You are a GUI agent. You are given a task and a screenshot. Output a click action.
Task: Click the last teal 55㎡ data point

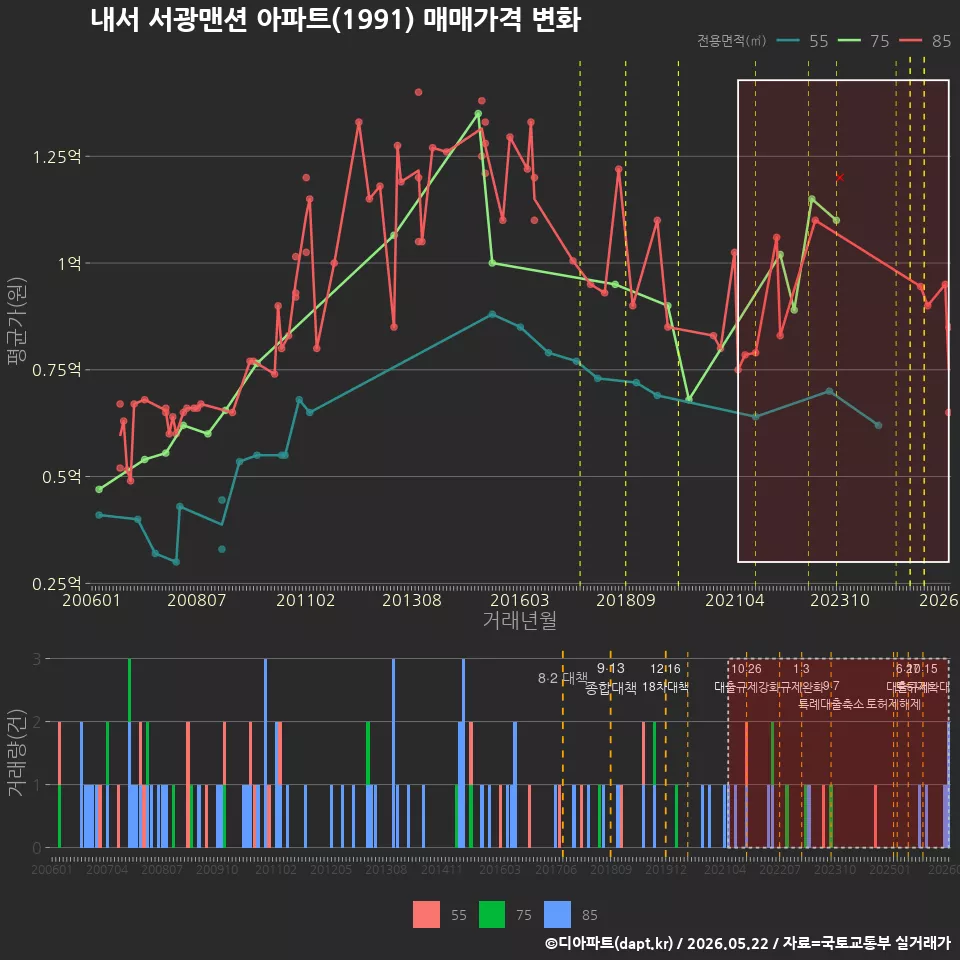click(879, 425)
